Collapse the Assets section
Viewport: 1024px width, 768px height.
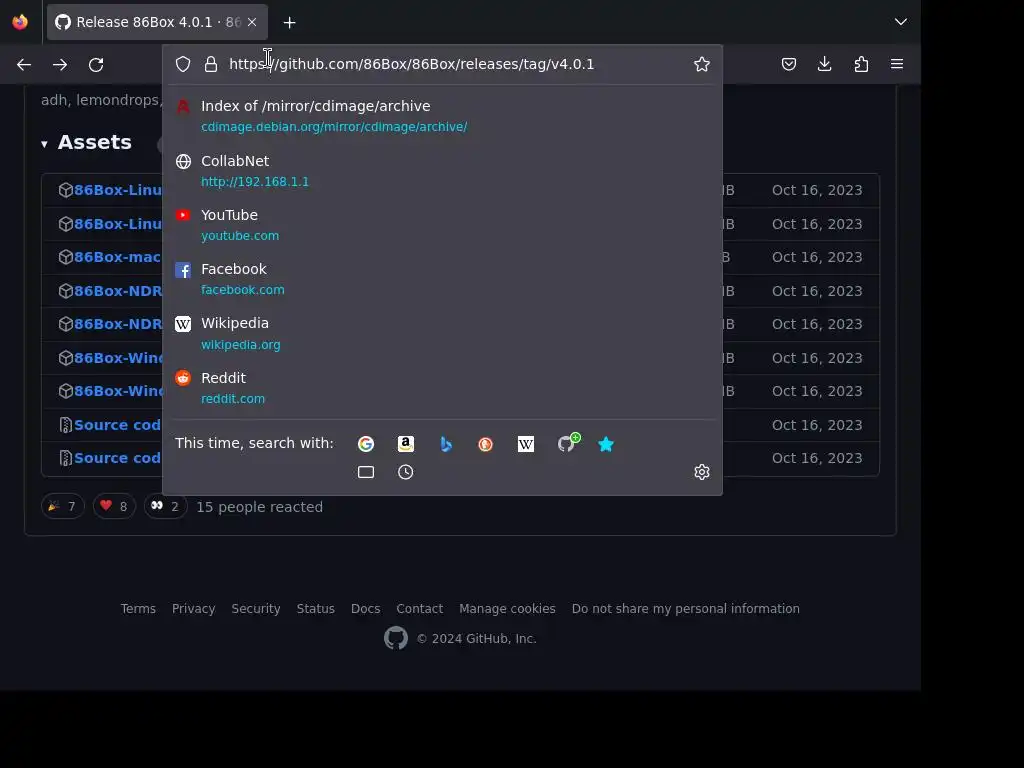coord(86,142)
